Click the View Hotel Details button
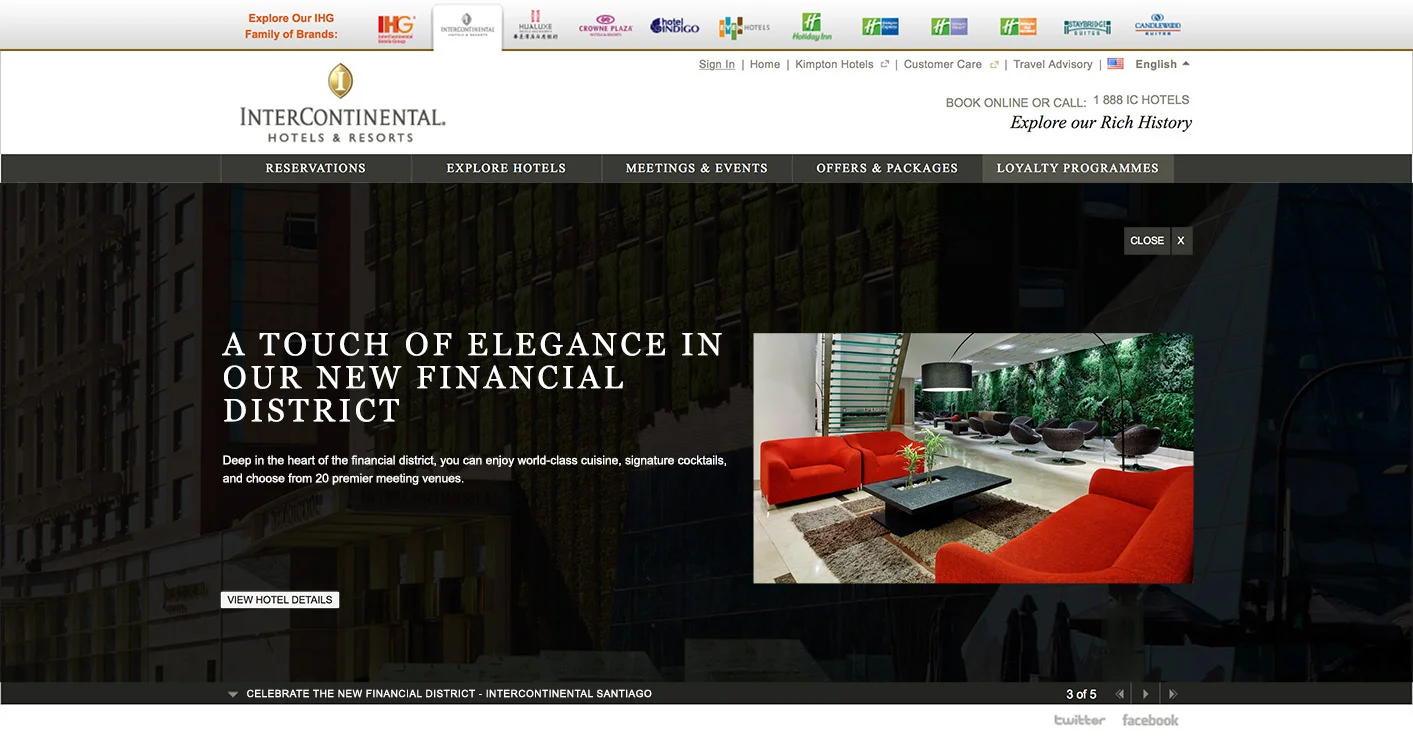This screenshot has height=740, width=1413. 280,600
